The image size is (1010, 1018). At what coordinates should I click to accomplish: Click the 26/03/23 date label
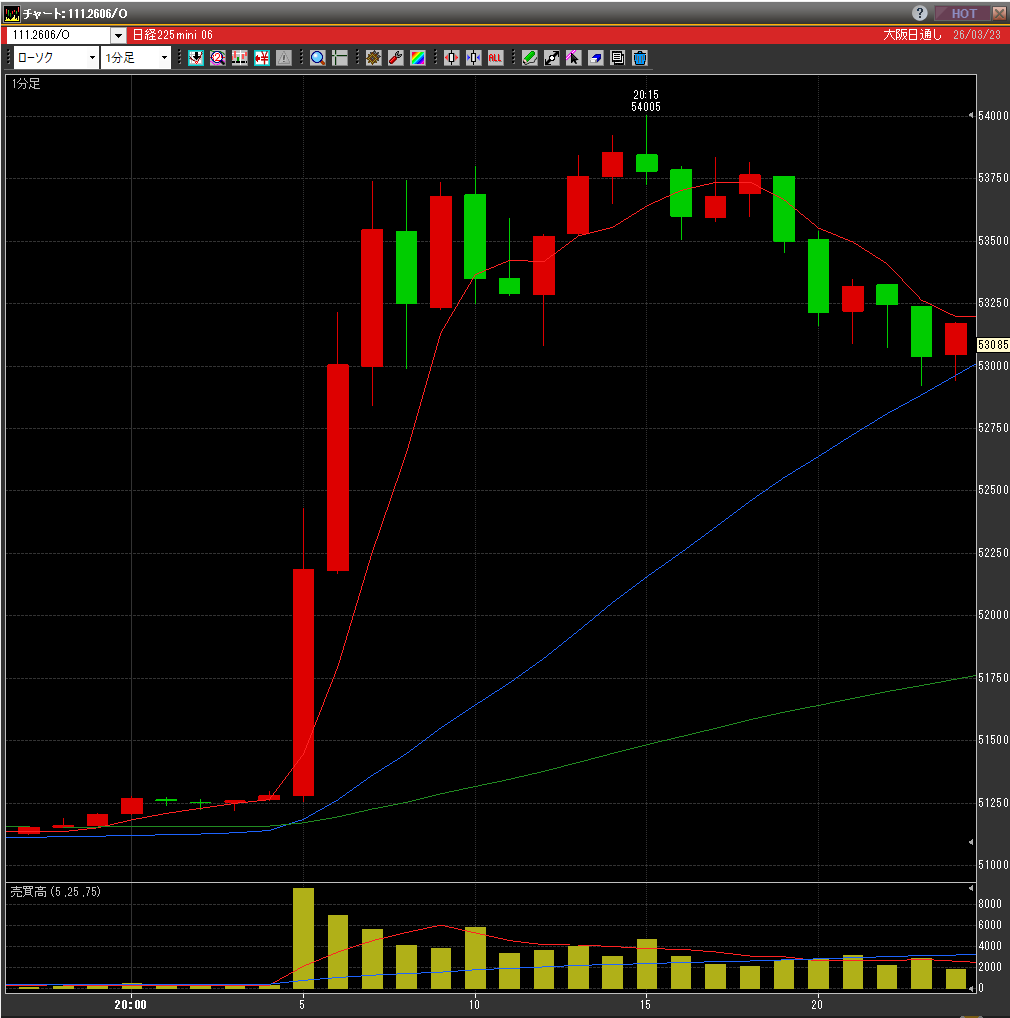(x=977, y=35)
